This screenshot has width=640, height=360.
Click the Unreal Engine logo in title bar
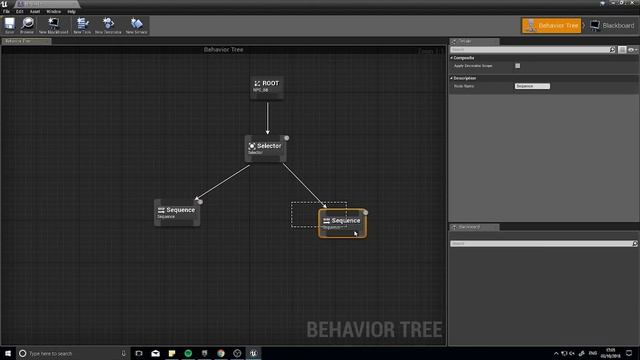pos(4,4)
